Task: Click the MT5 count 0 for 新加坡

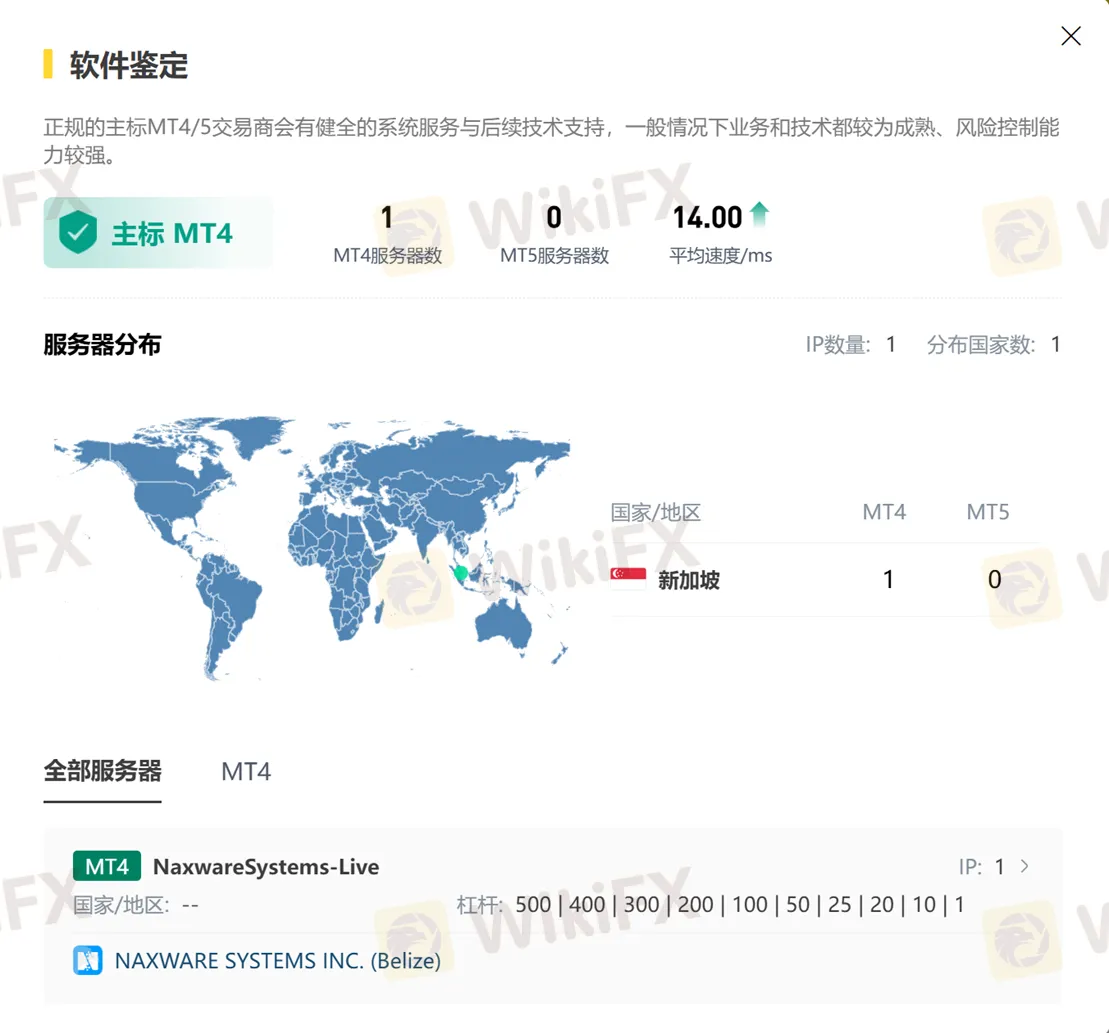Action: (994, 579)
